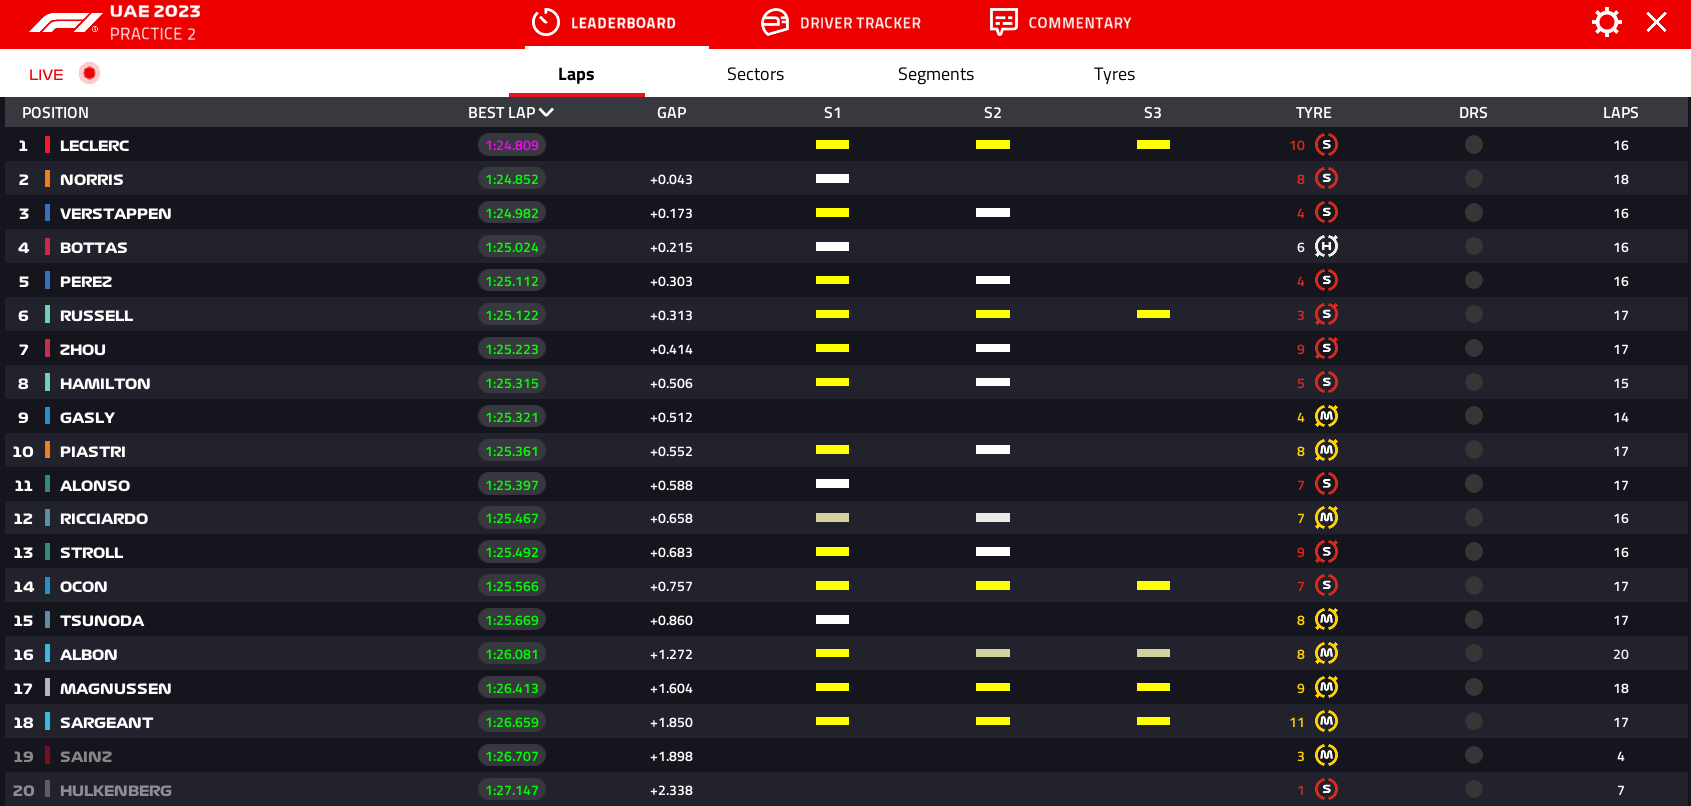This screenshot has height=806, width=1691.
Task: Close the live timing panel
Action: tap(1656, 22)
